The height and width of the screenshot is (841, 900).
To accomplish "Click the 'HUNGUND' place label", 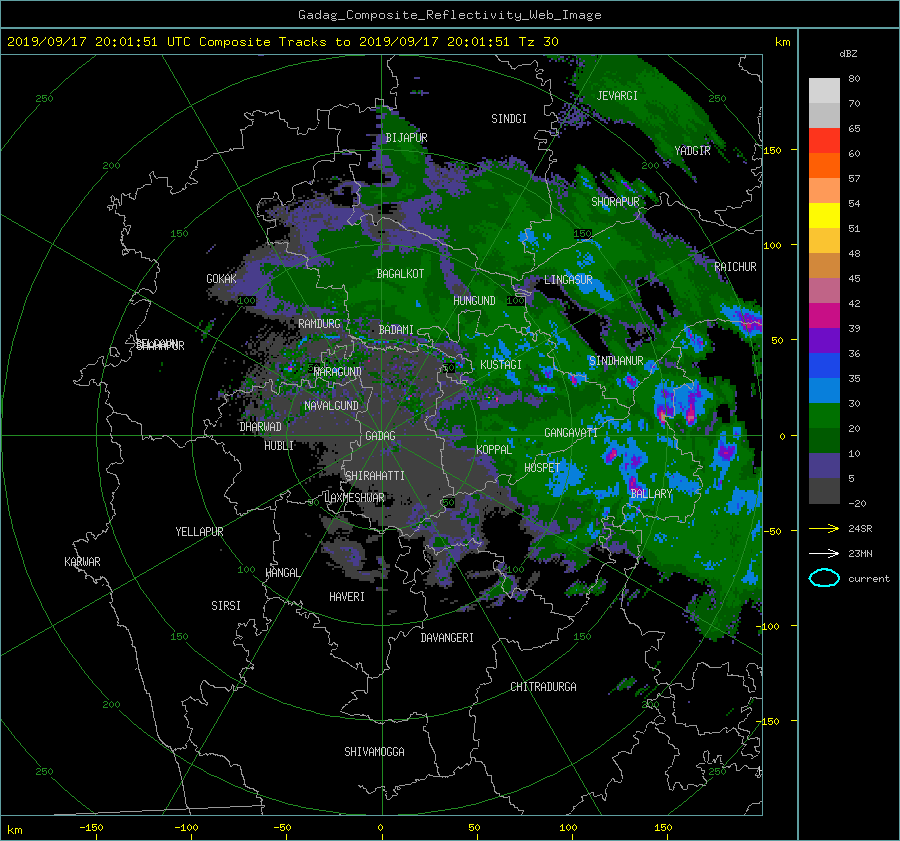I will point(474,301).
